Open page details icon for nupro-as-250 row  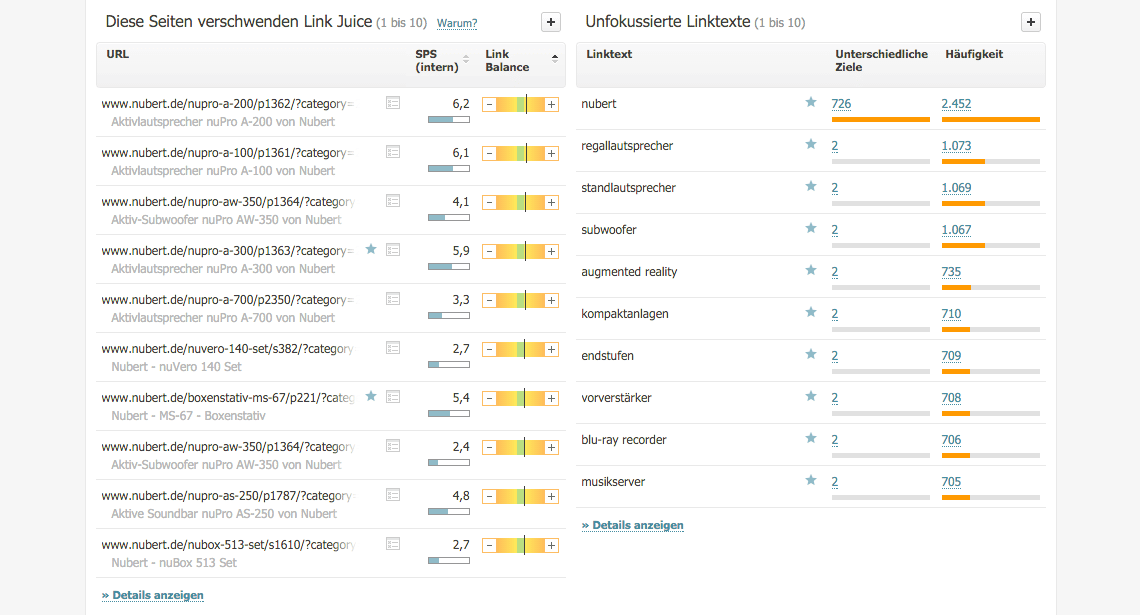pyautogui.click(x=393, y=495)
